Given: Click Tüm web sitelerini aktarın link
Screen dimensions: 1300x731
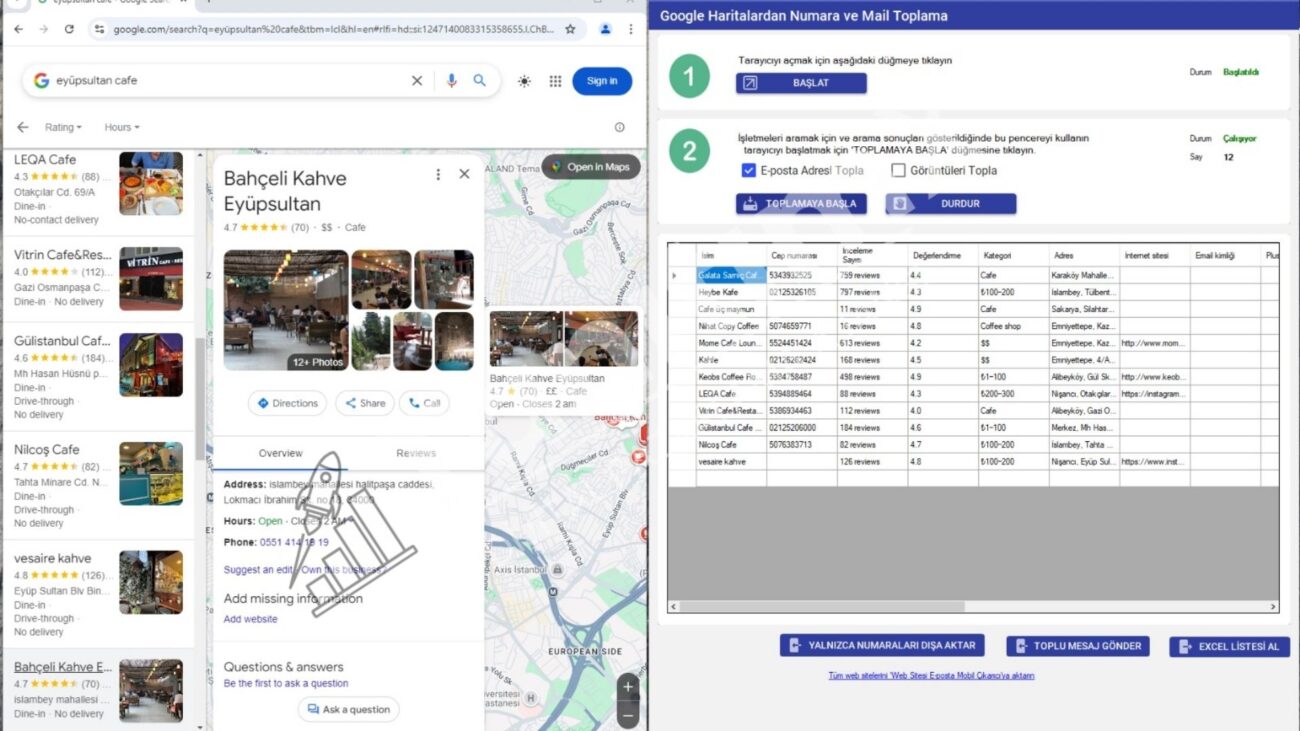Looking at the screenshot, I should (931, 676).
